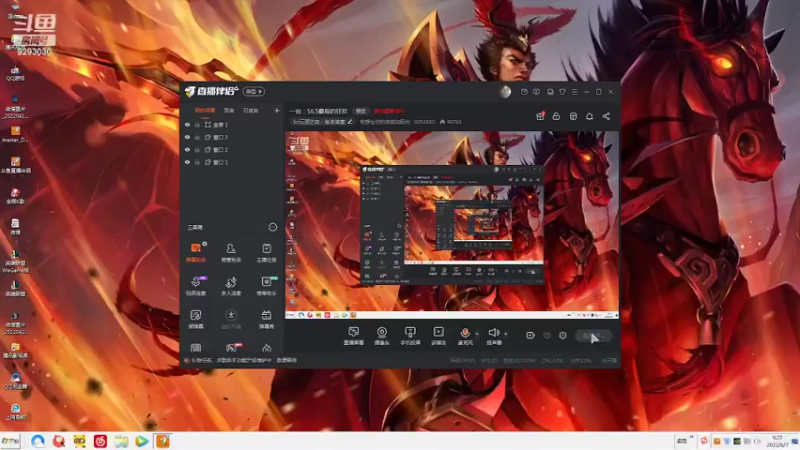Expand the arrow next to the speaker
This screenshot has width=800, height=450.
click(506, 334)
